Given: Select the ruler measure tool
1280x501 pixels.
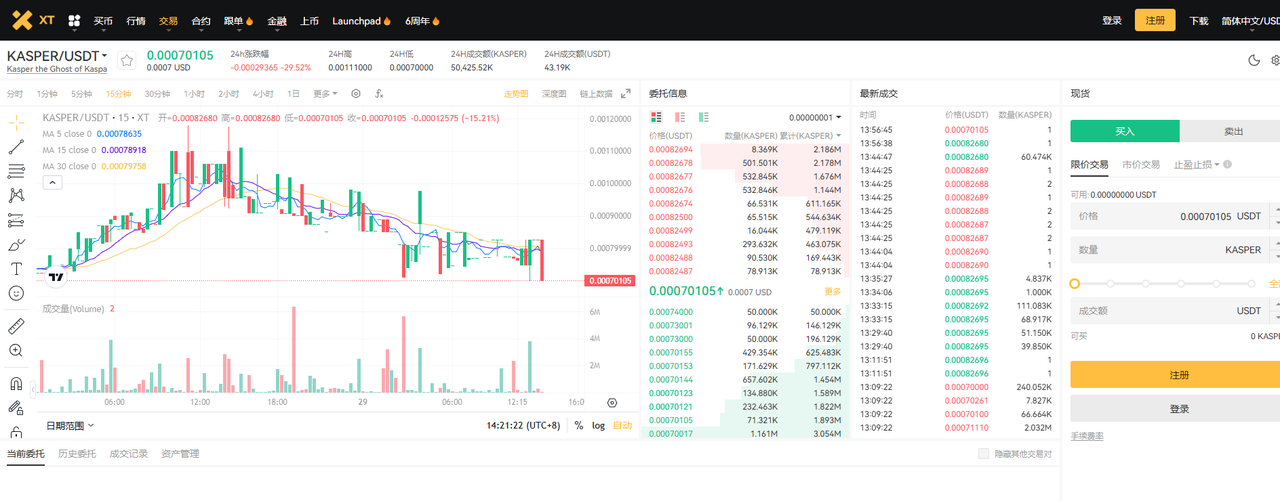Looking at the screenshot, I should coord(16,326).
